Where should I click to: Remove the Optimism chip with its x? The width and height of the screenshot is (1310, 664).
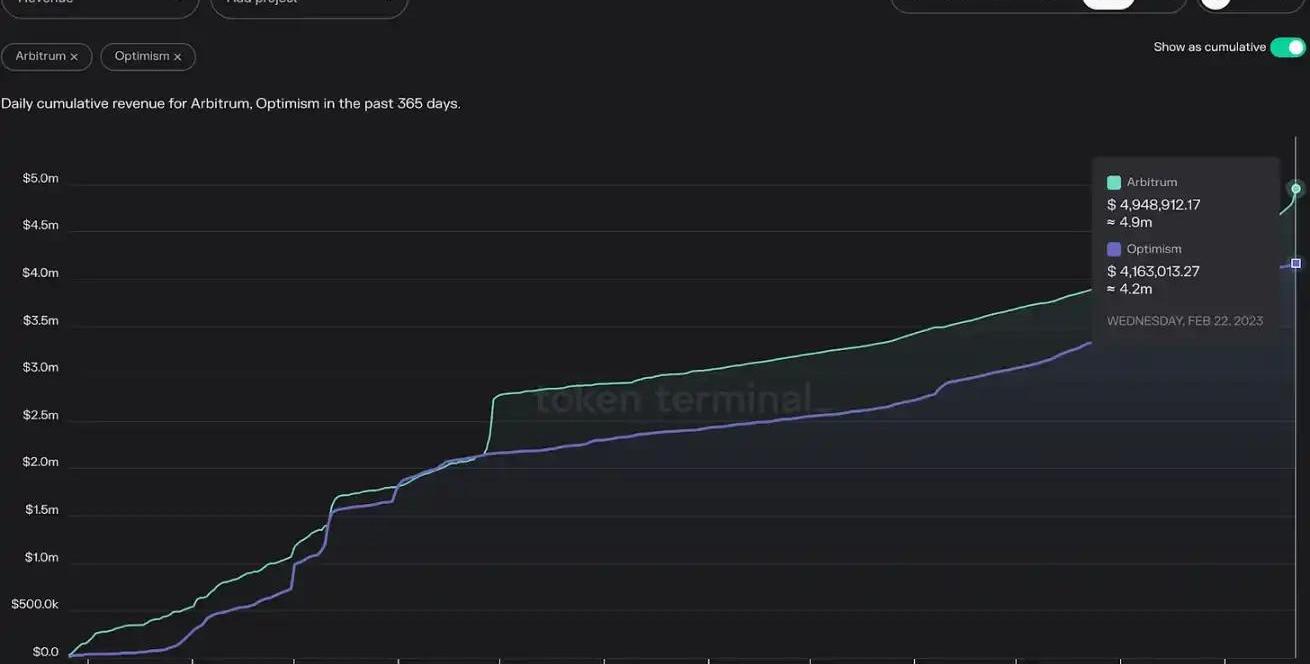pyautogui.click(x=178, y=57)
